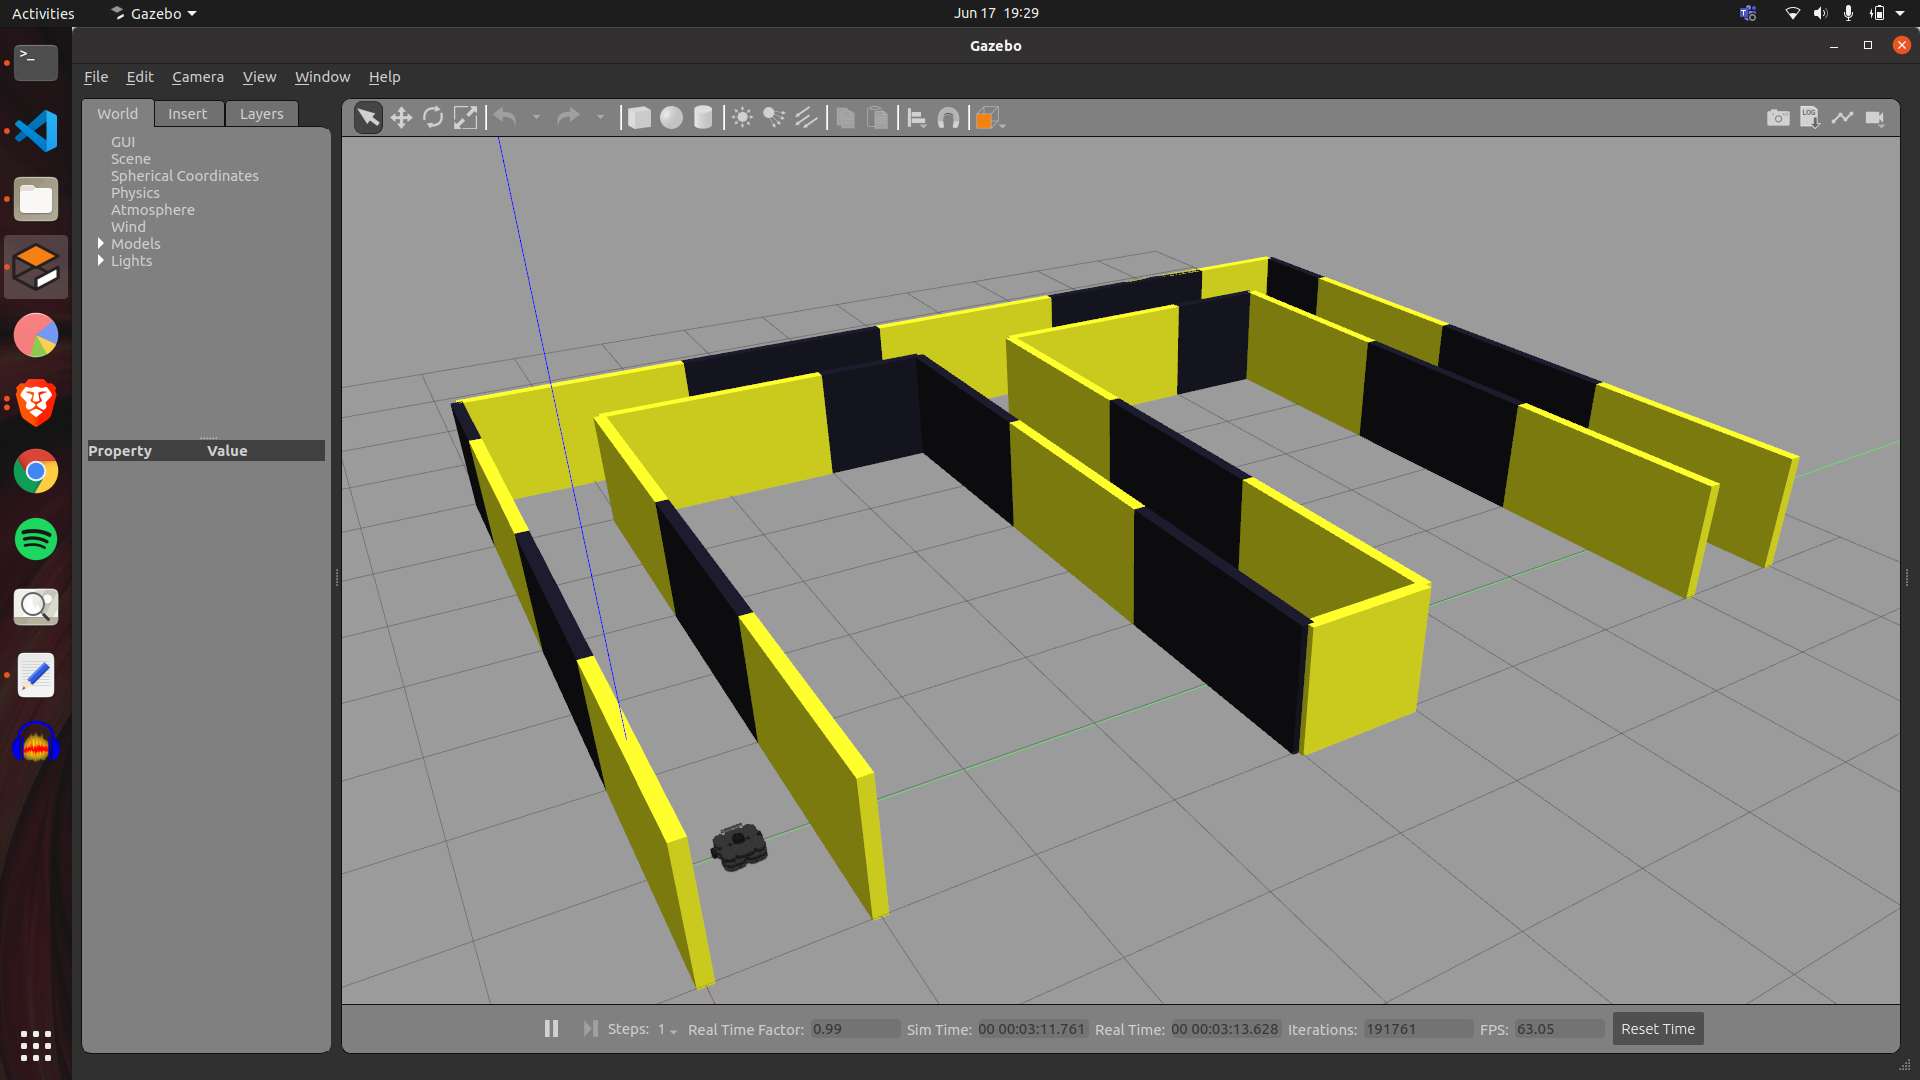1920x1080 pixels.
Task: Open the Steps count dropdown
Action: [x=666, y=1029]
